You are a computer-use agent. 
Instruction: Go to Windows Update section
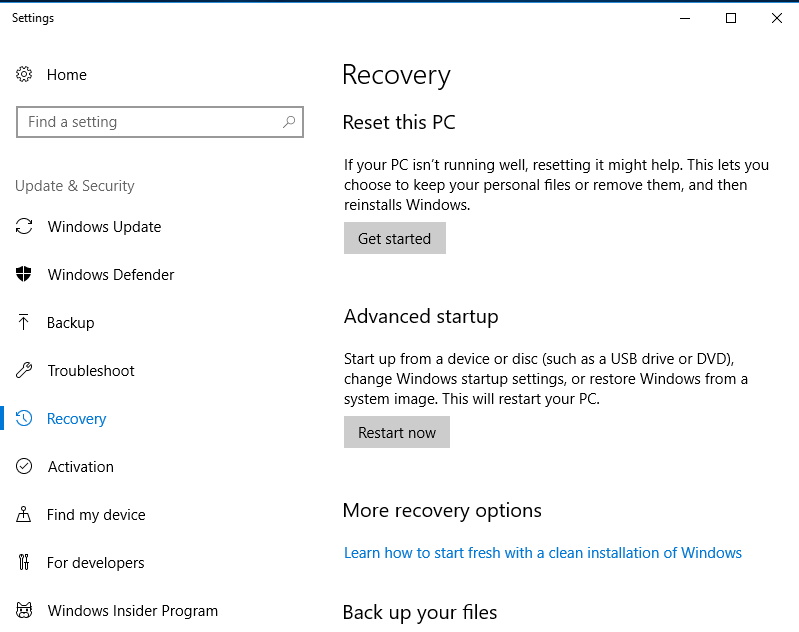click(104, 226)
